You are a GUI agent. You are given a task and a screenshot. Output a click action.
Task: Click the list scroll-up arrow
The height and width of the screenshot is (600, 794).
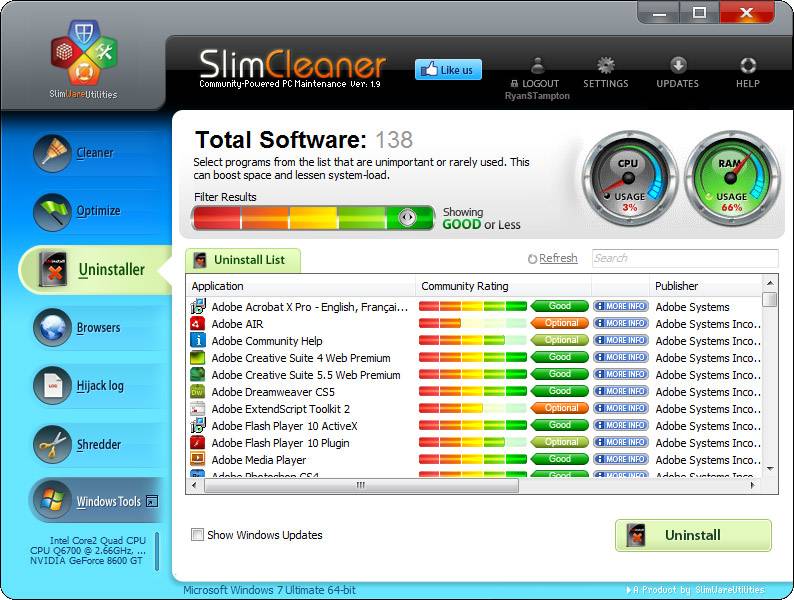770,283
